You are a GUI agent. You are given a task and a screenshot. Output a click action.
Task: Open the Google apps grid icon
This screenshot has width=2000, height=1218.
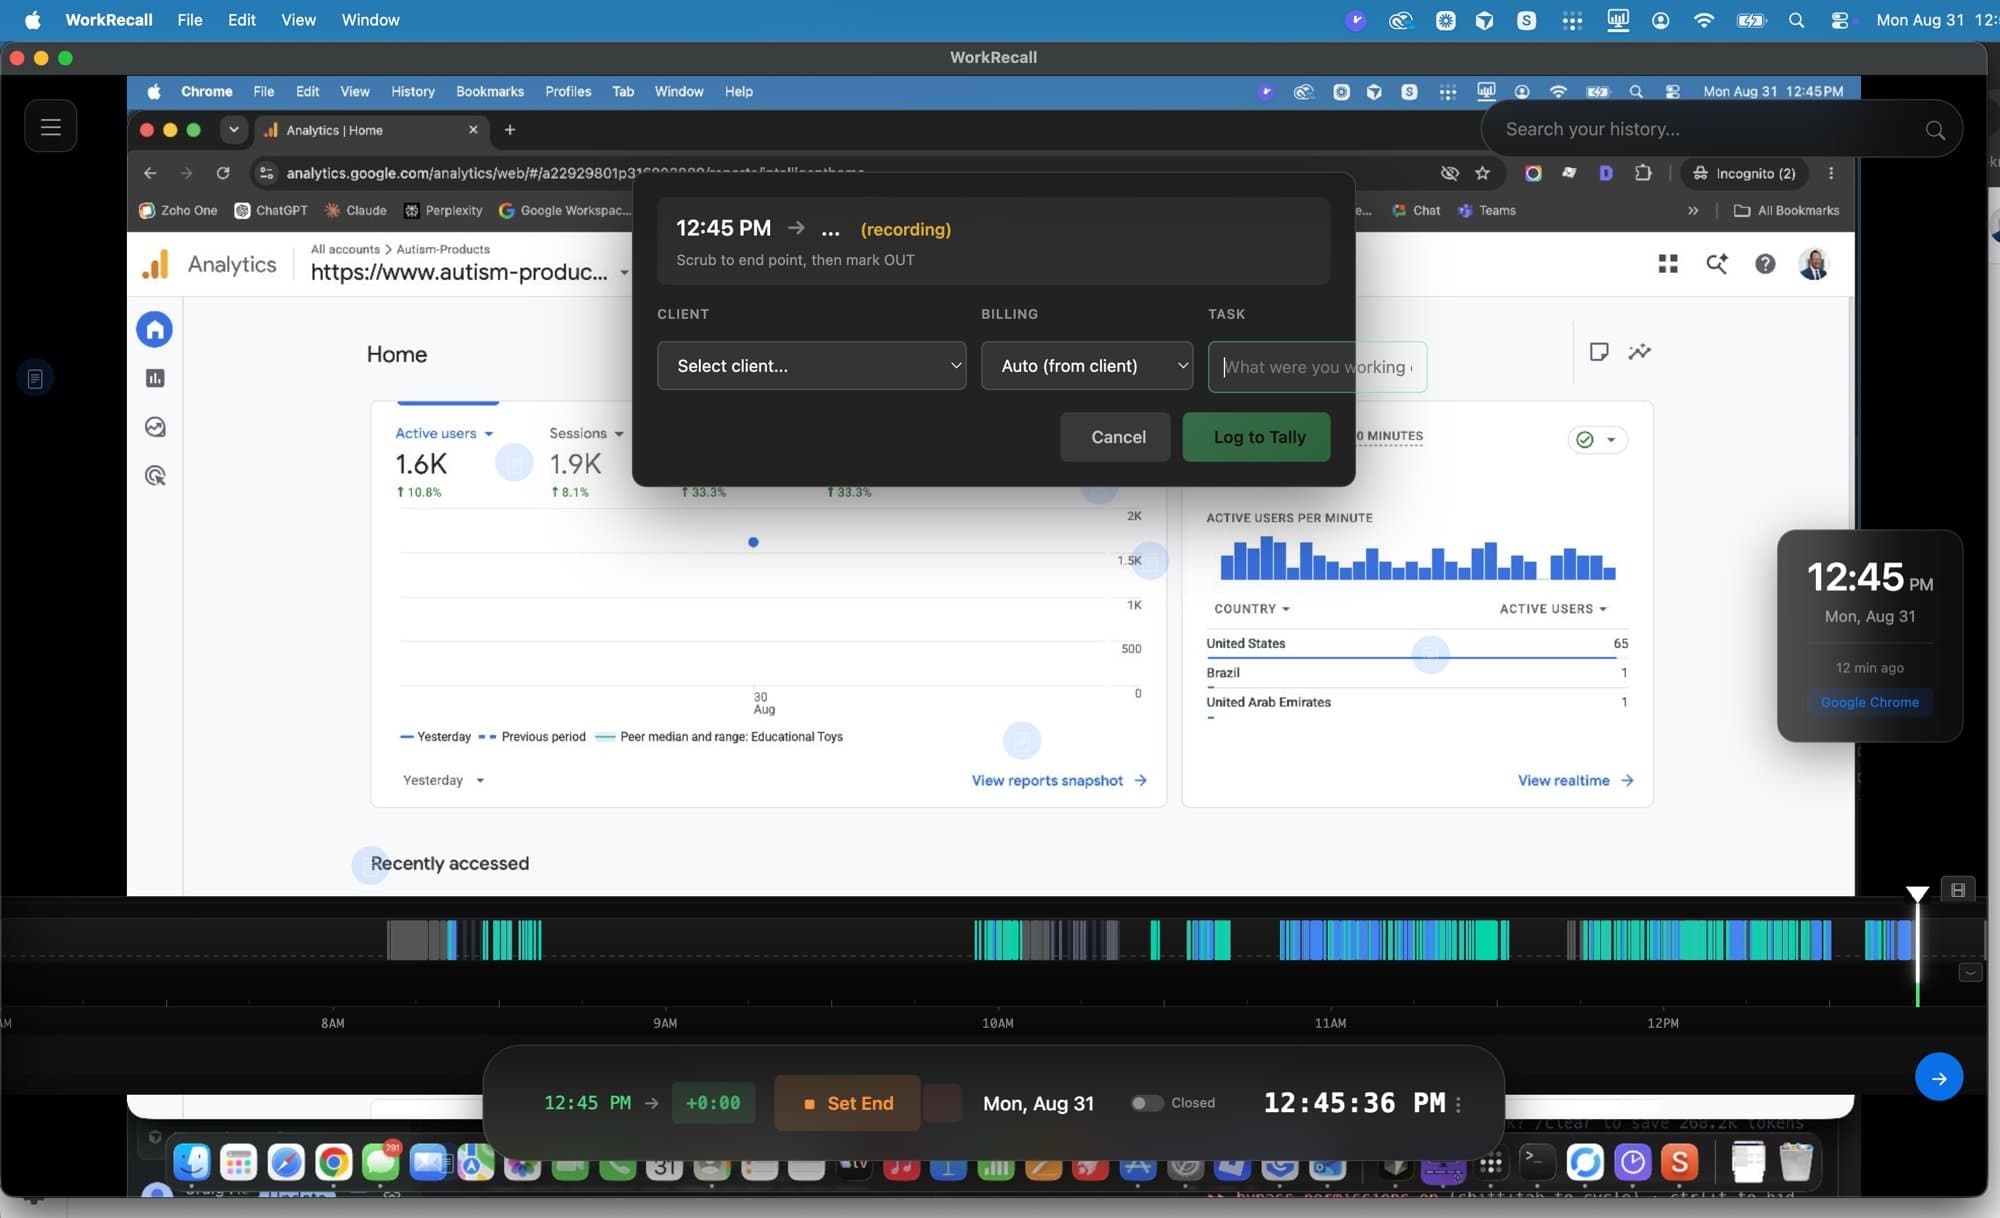pos(1668,264)
